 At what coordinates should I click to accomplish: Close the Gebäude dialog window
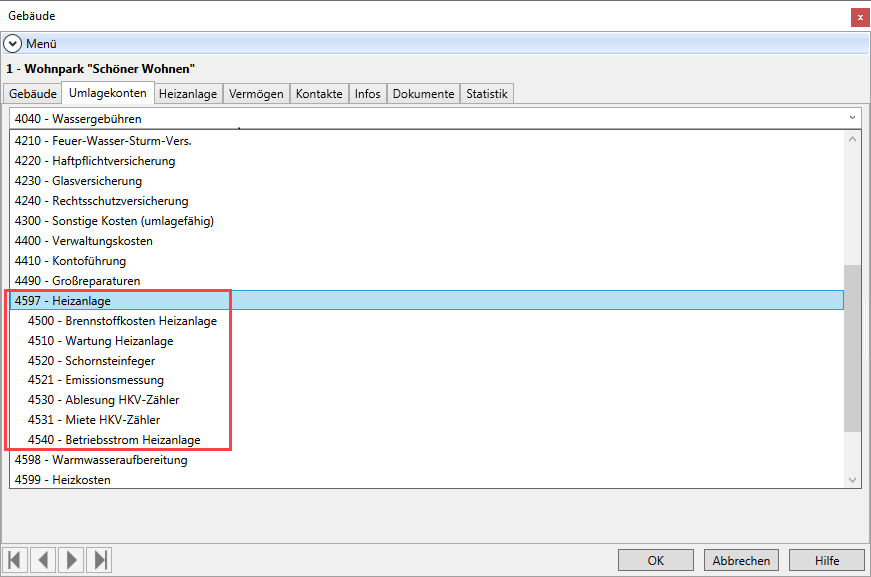tap(859, 17)
